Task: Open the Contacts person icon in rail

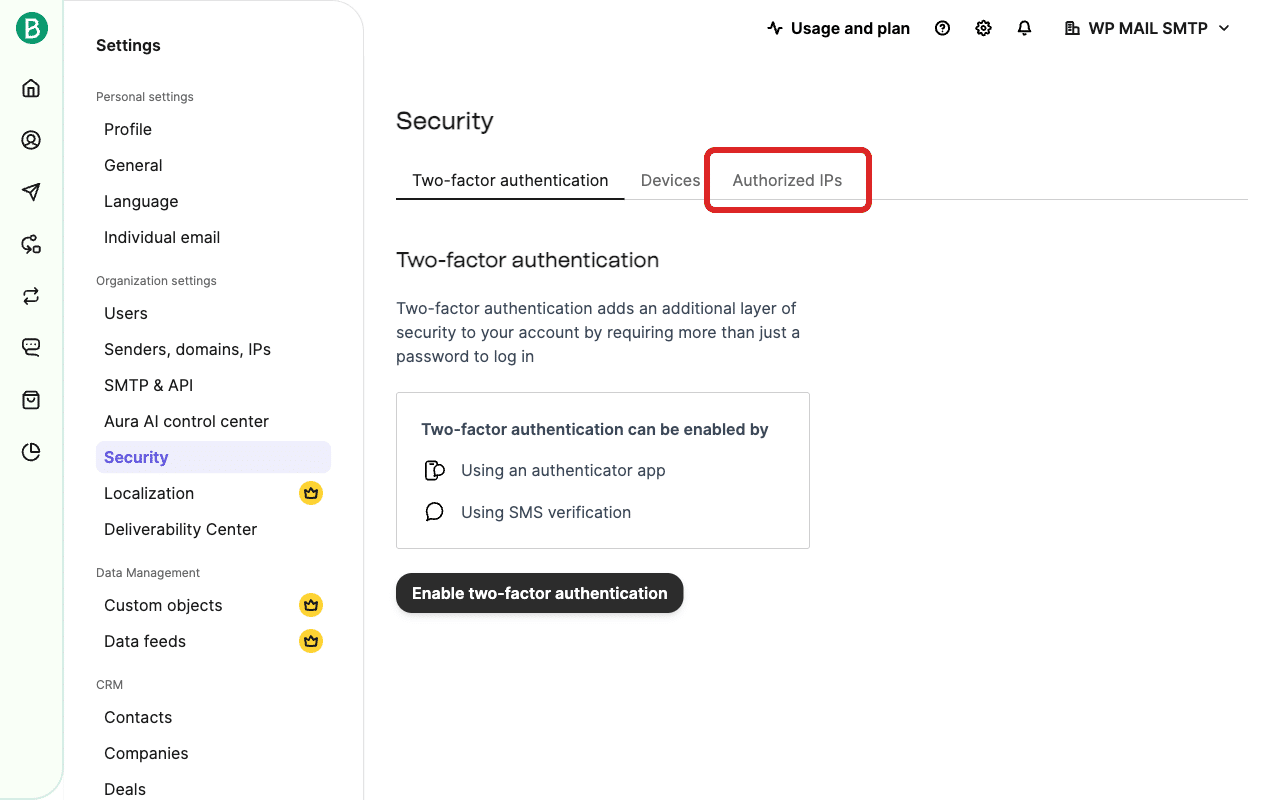Action: 31,140
